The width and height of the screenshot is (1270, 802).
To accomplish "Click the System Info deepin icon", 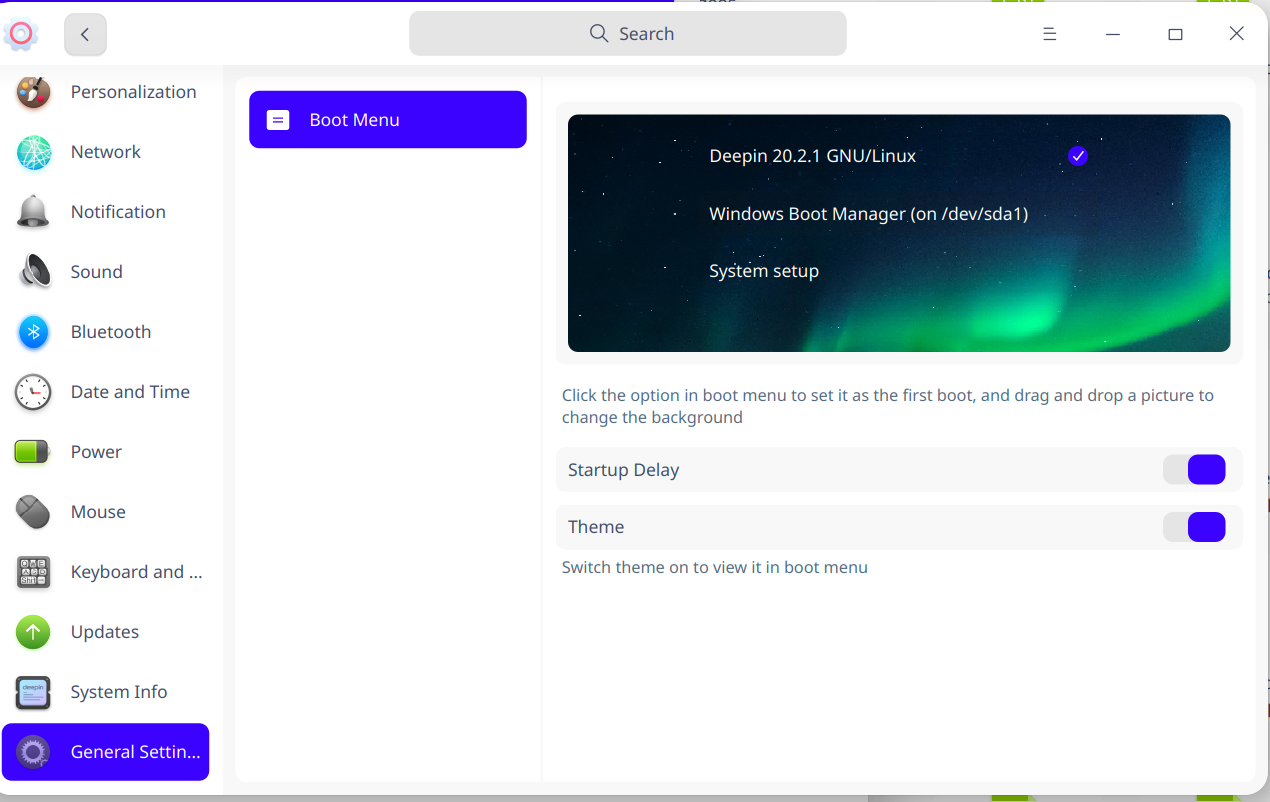I will pyautogui.click(x=33, y=692).
